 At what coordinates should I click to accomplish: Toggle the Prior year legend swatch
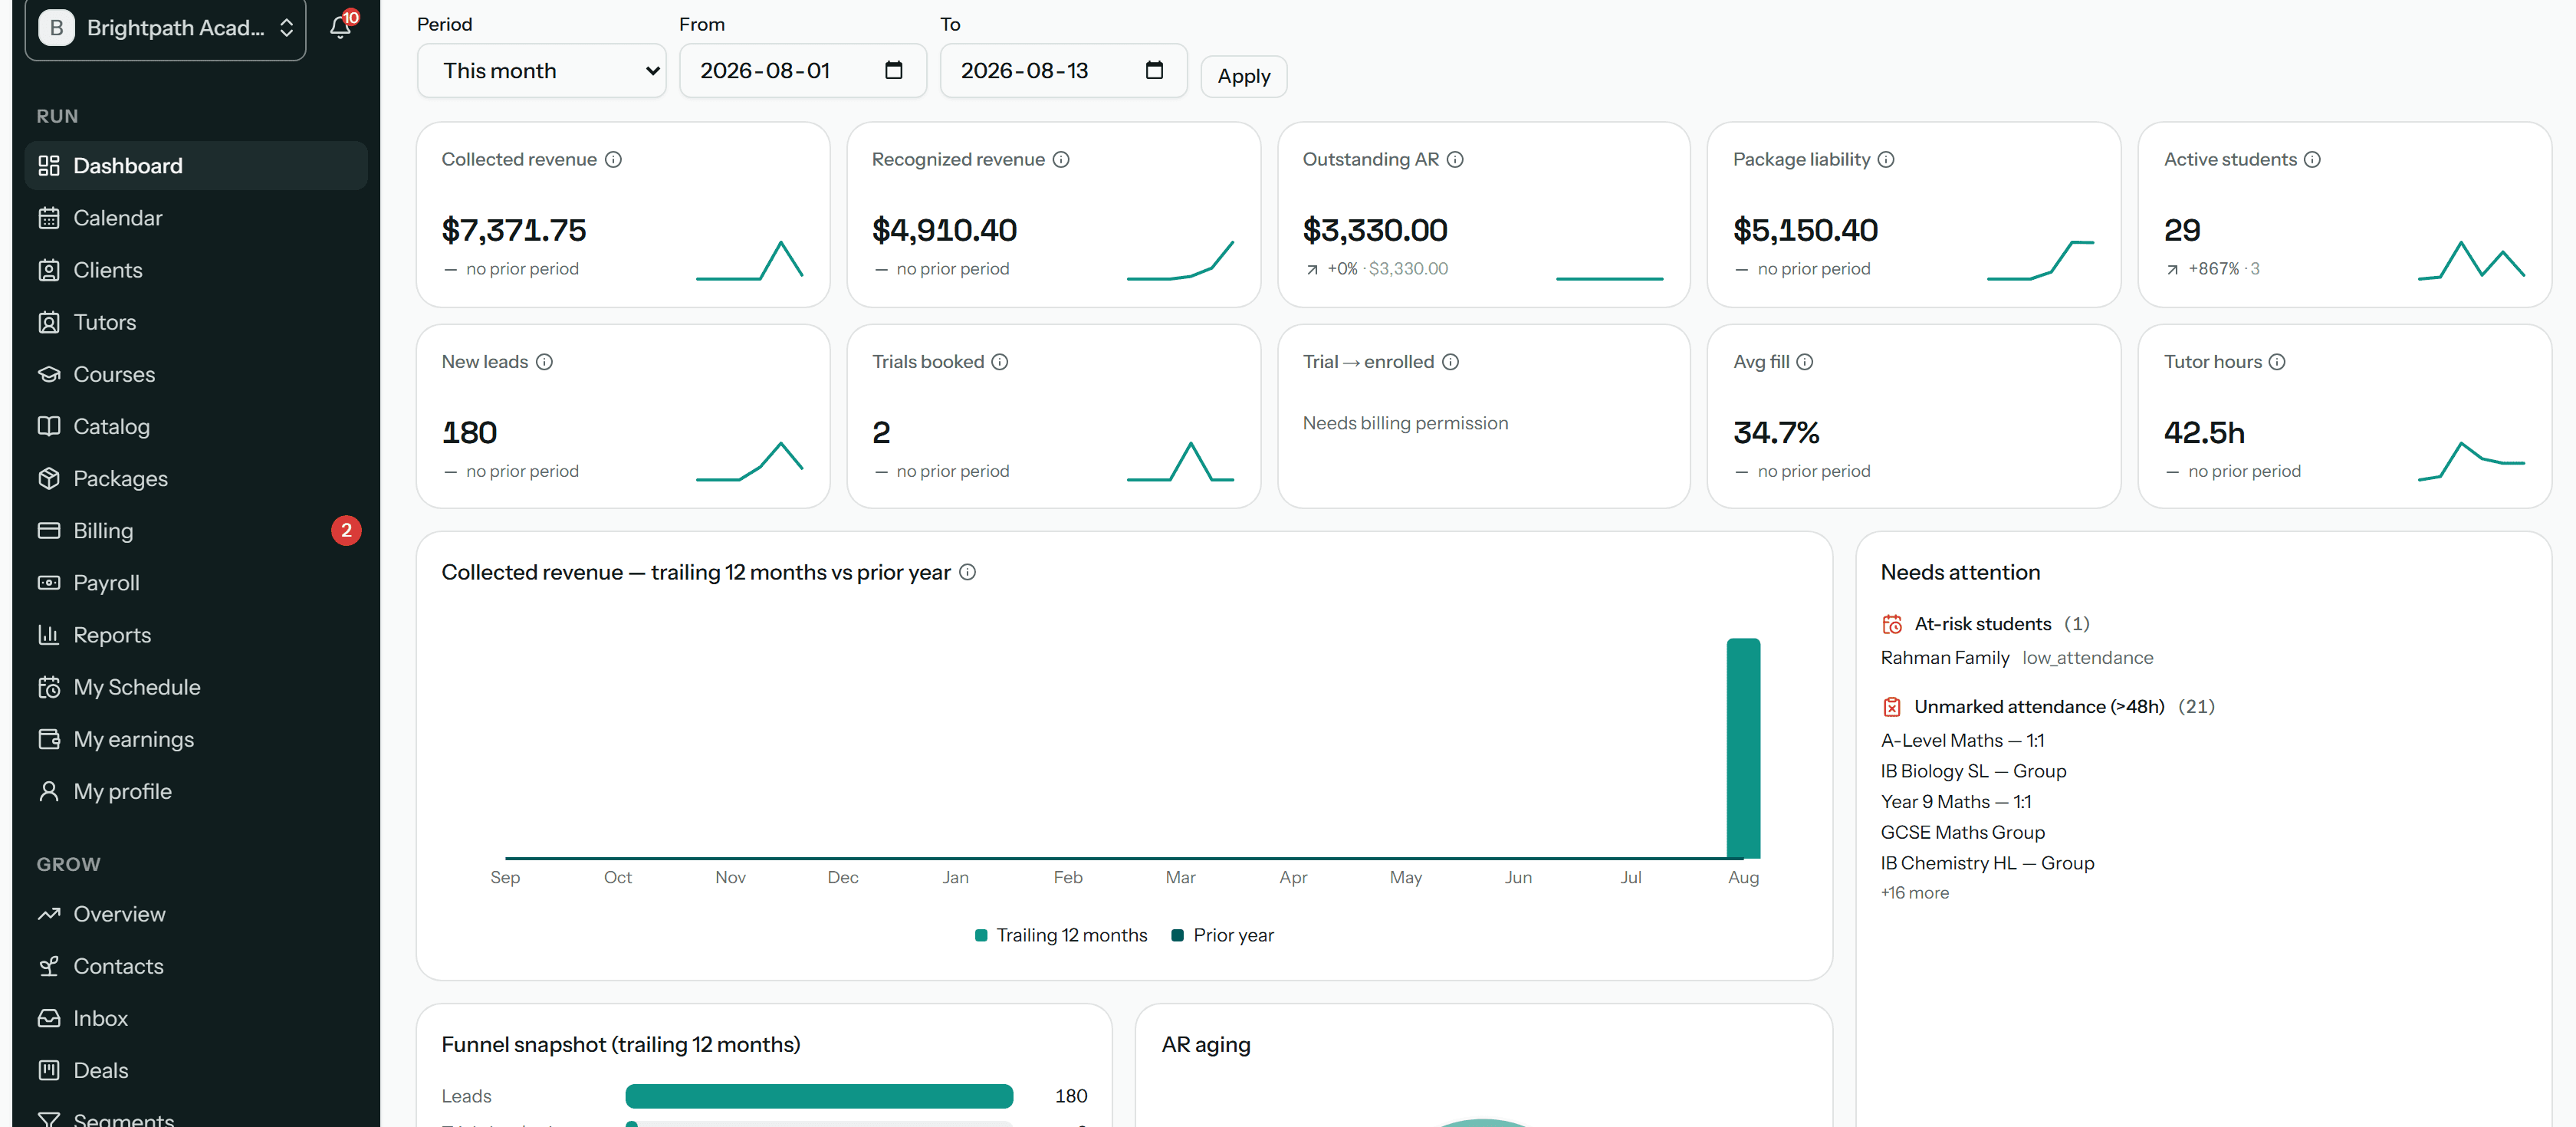(x=1177, y=935)
